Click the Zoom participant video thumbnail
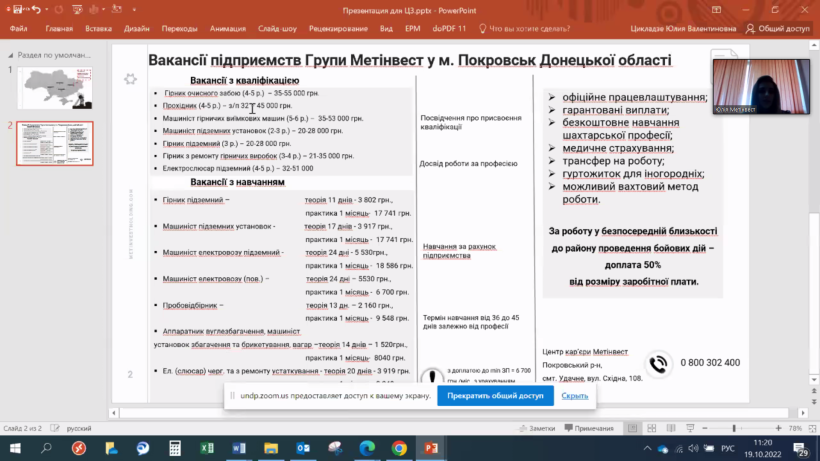820x461 pixels. (761, 86)
